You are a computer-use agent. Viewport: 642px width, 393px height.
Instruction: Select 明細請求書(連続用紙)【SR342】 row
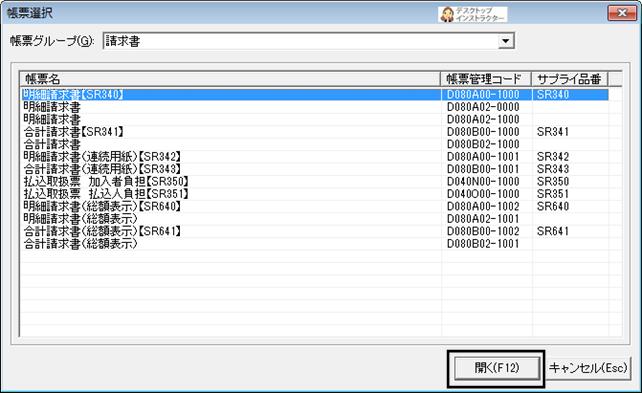click(314, 157)
